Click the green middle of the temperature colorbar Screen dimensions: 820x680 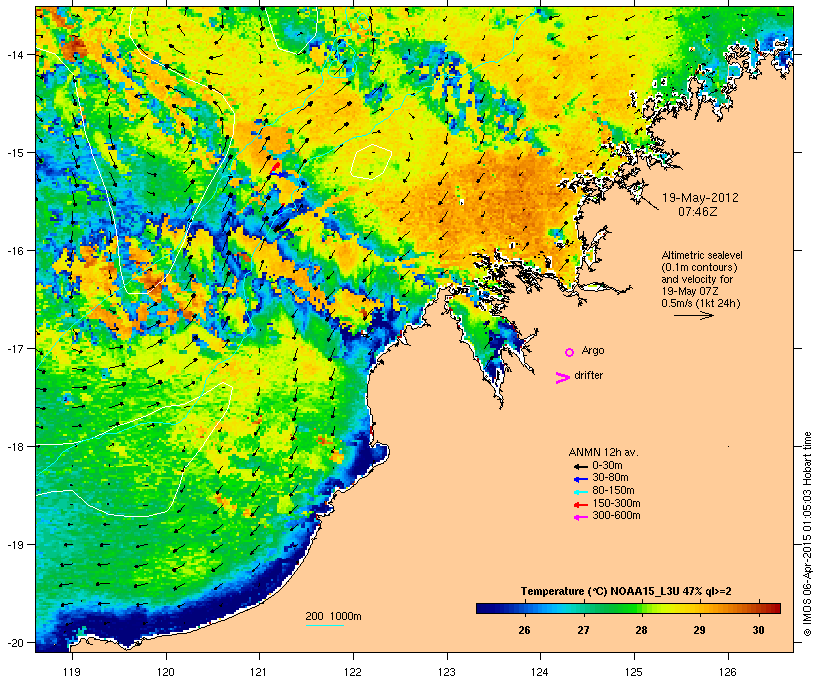(628, 608)
